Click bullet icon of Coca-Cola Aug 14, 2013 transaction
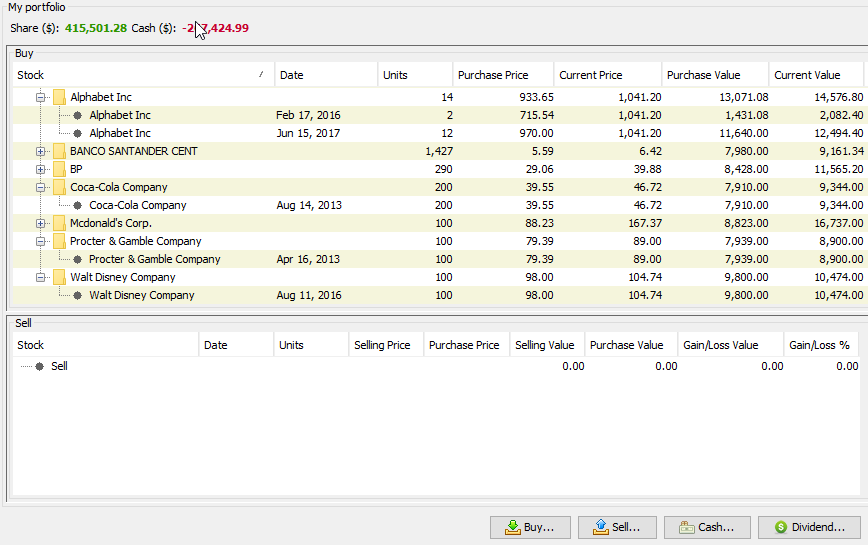The width and height of the screenshot is (868, 545). click(x=78, y=205)
